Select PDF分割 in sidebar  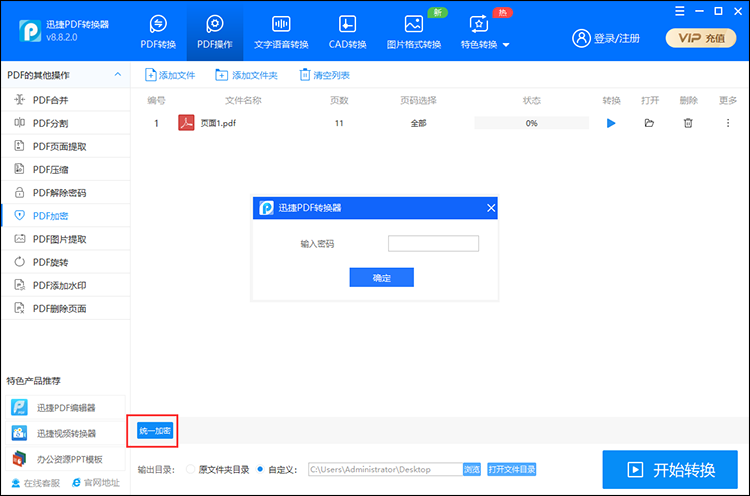pyautogui.click(x=66, y=123)
